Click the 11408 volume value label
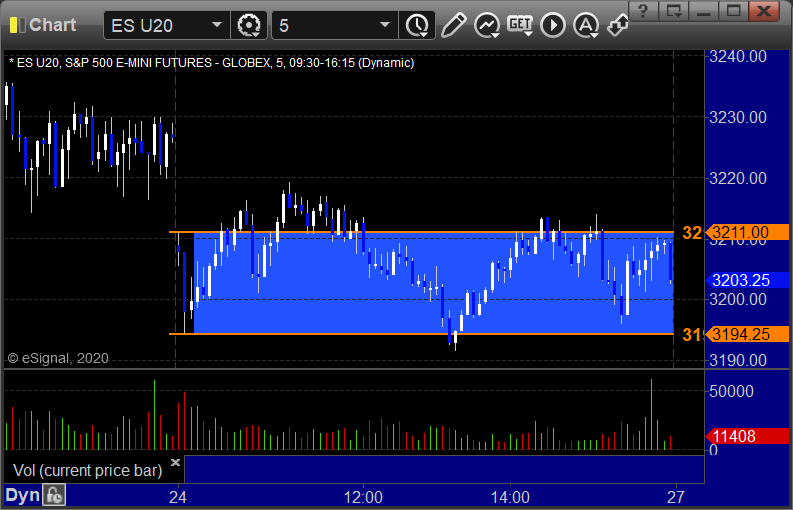This screenshot has width=793, height=510. pos(747,436)
